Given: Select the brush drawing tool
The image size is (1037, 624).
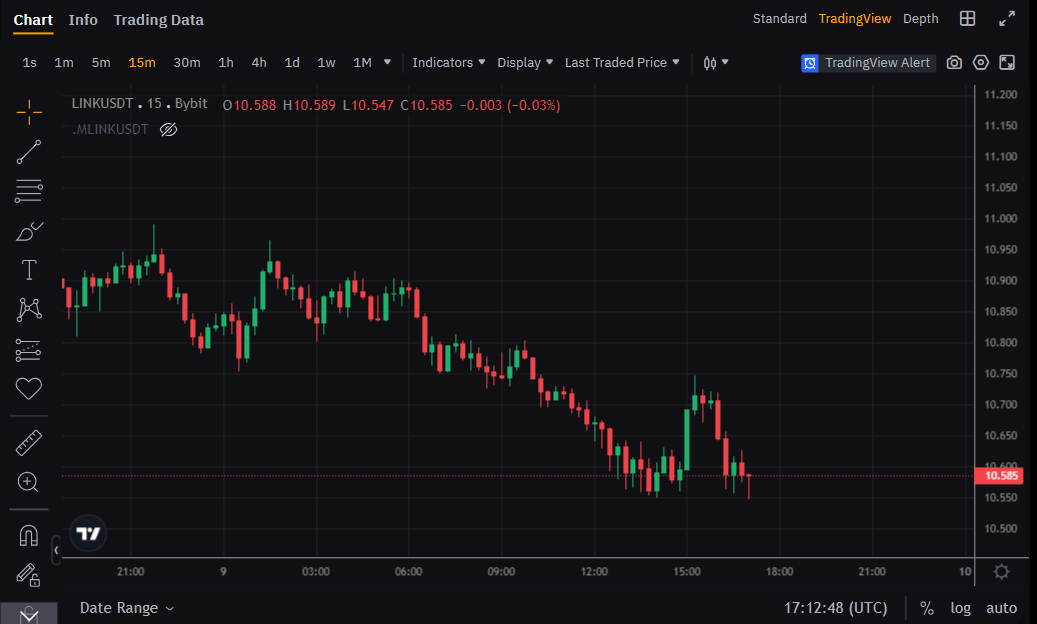Looking at the screenshot, I should click(x=29, y=231).
